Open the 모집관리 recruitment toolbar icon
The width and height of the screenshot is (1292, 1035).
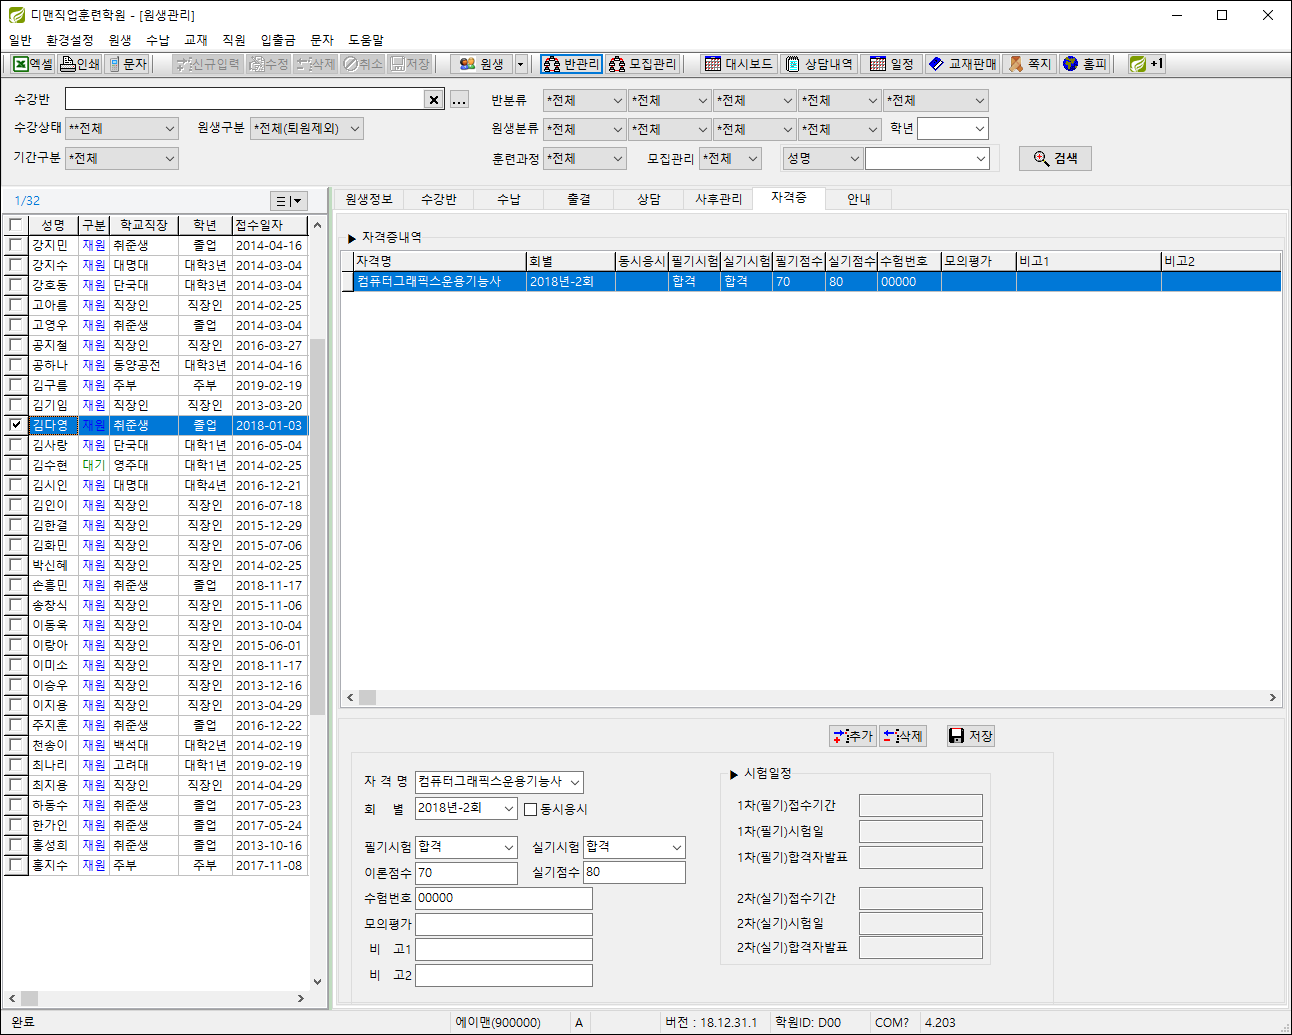[643, 64]
